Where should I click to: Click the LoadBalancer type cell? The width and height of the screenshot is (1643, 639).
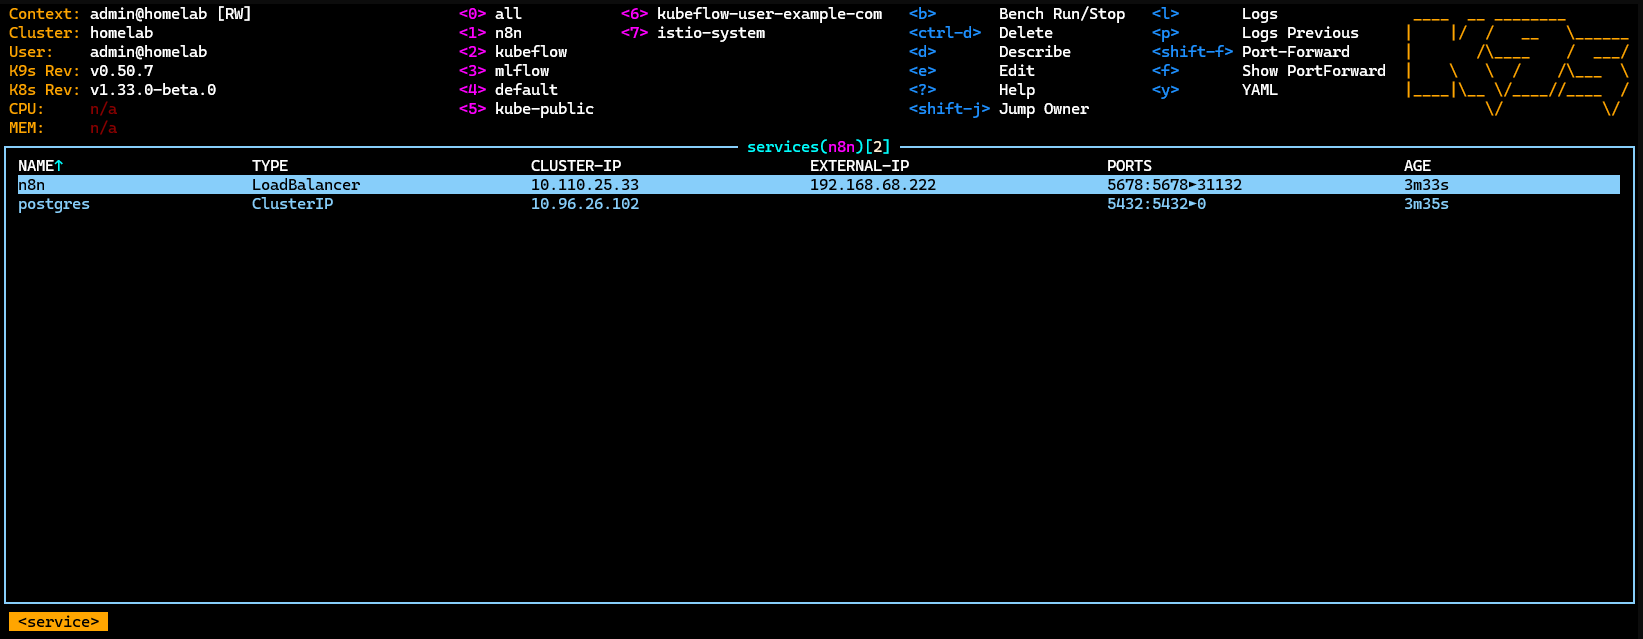pos(306,185)
